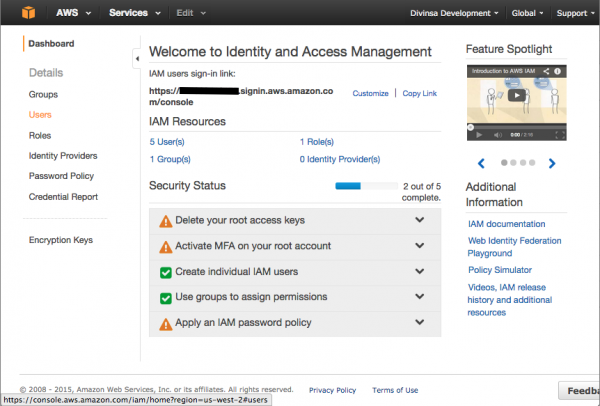Open the 0 Identity Provider(s) link
The width and height of the screenshot is (600, 406).
(340, 159)
